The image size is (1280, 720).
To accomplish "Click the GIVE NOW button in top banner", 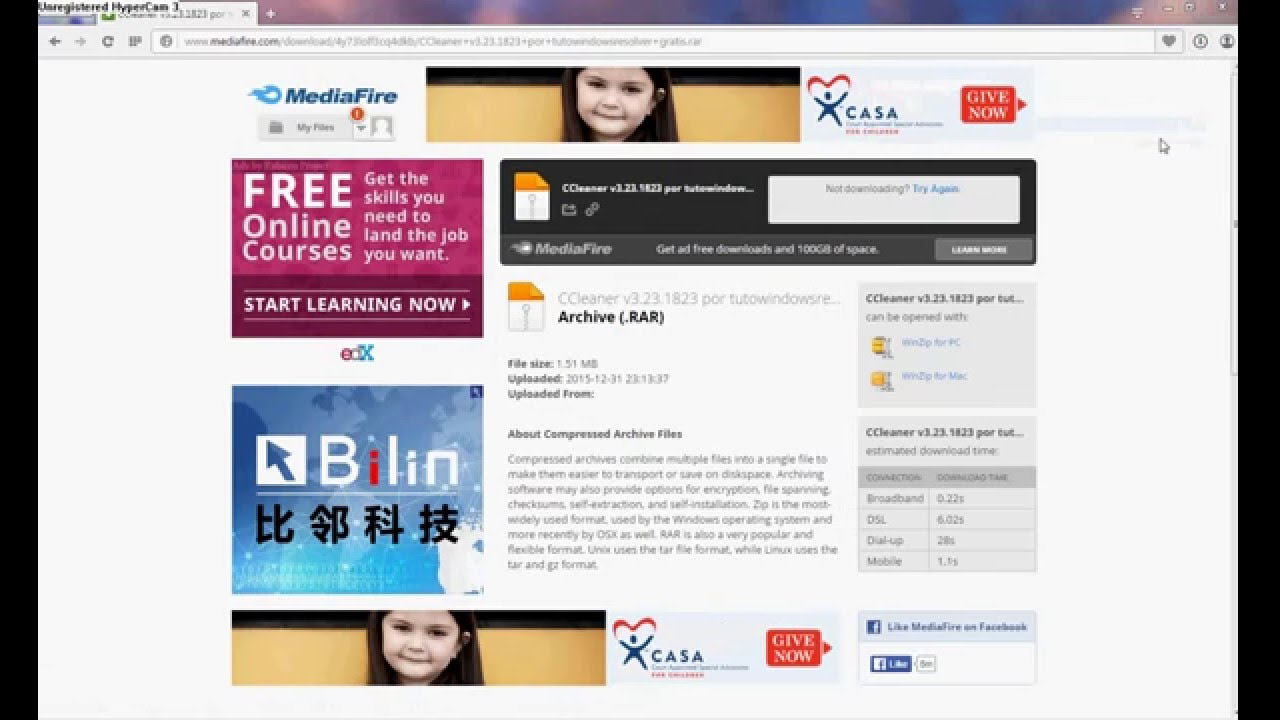I will [987, 104].
